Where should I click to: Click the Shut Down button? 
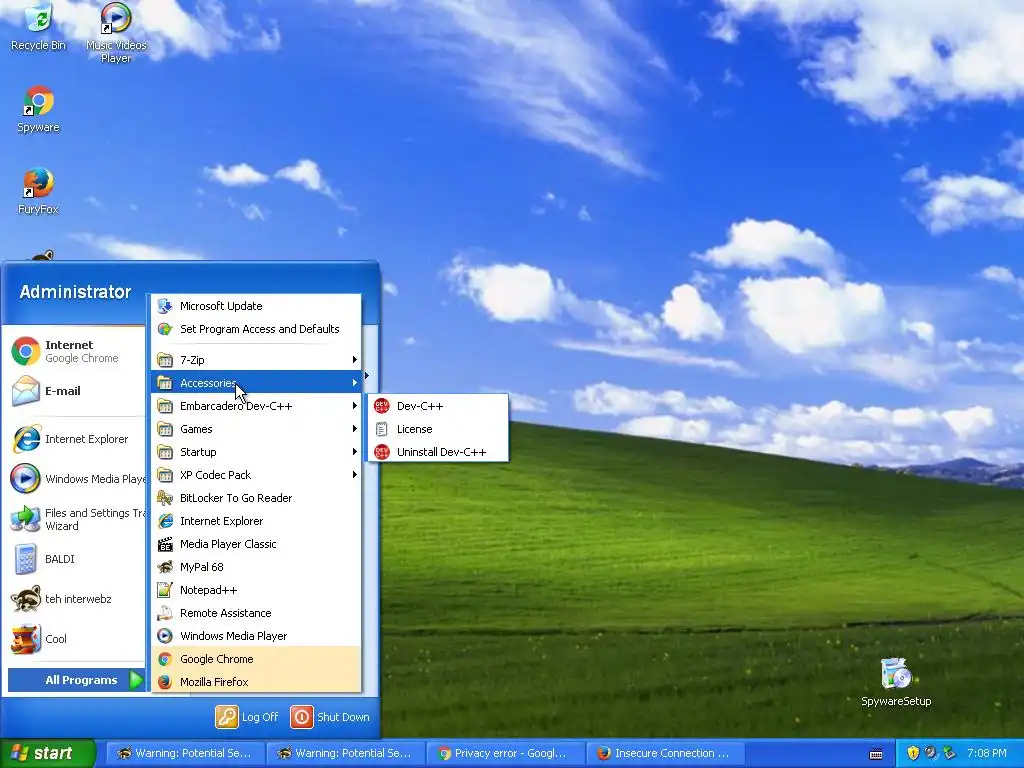[330, 717]
